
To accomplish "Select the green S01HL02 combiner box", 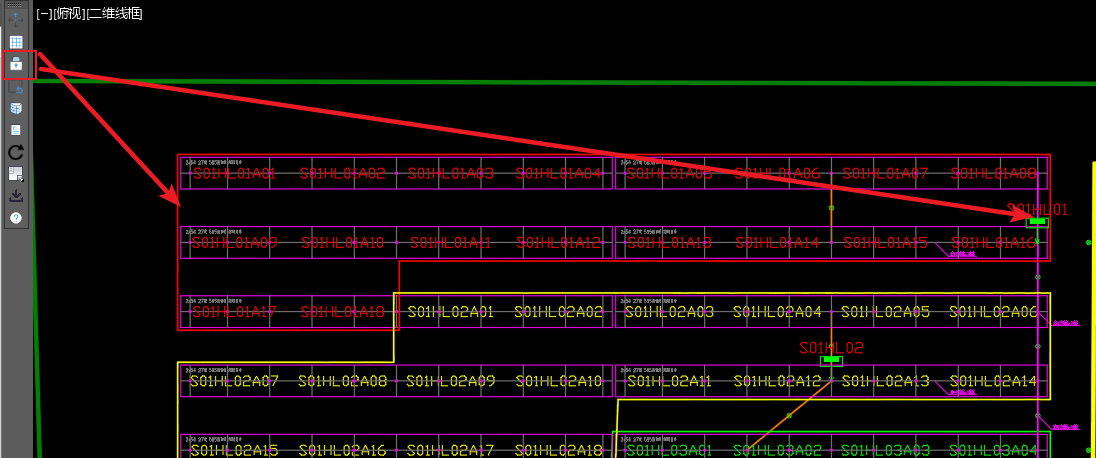I will [830, 360].
